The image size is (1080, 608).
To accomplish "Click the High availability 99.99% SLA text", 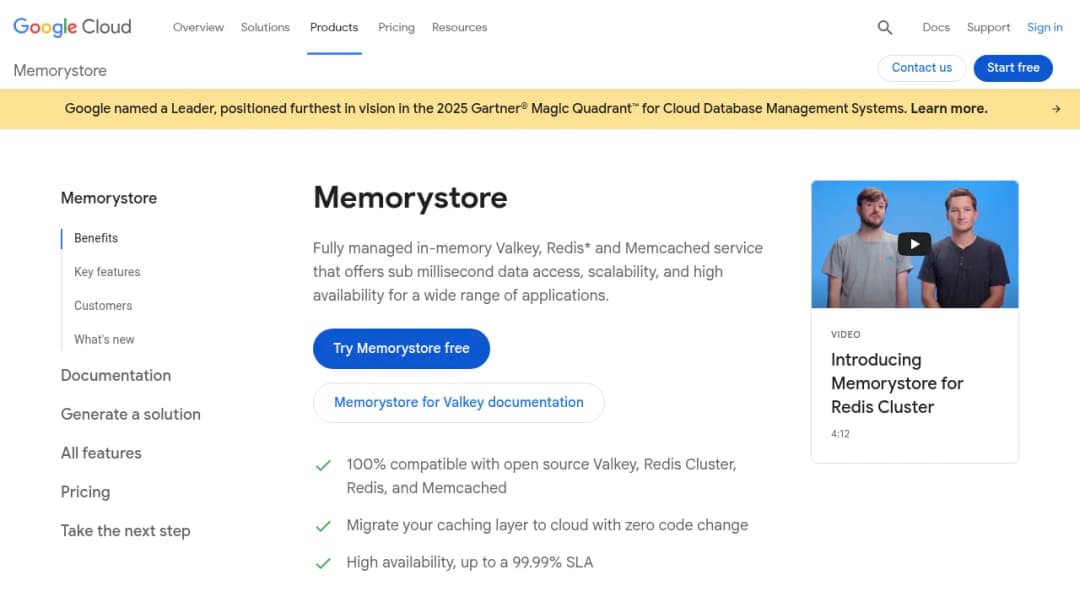I will pos(469,563).
